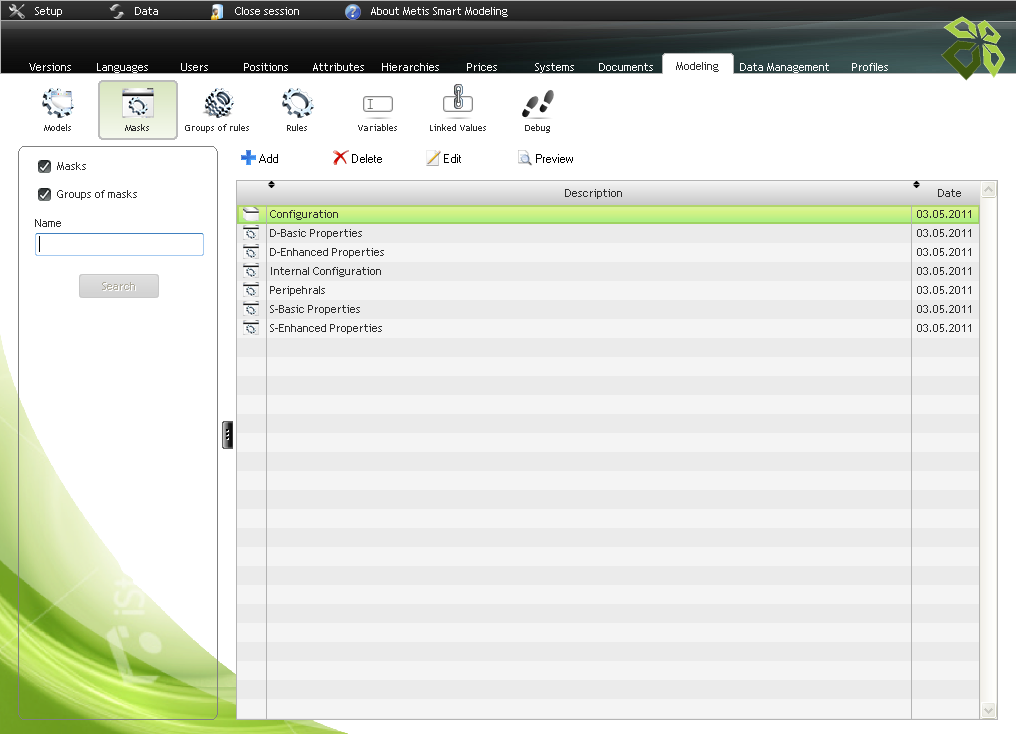Click the S-Enhanced Properties mask icon

tap(251, 328)
